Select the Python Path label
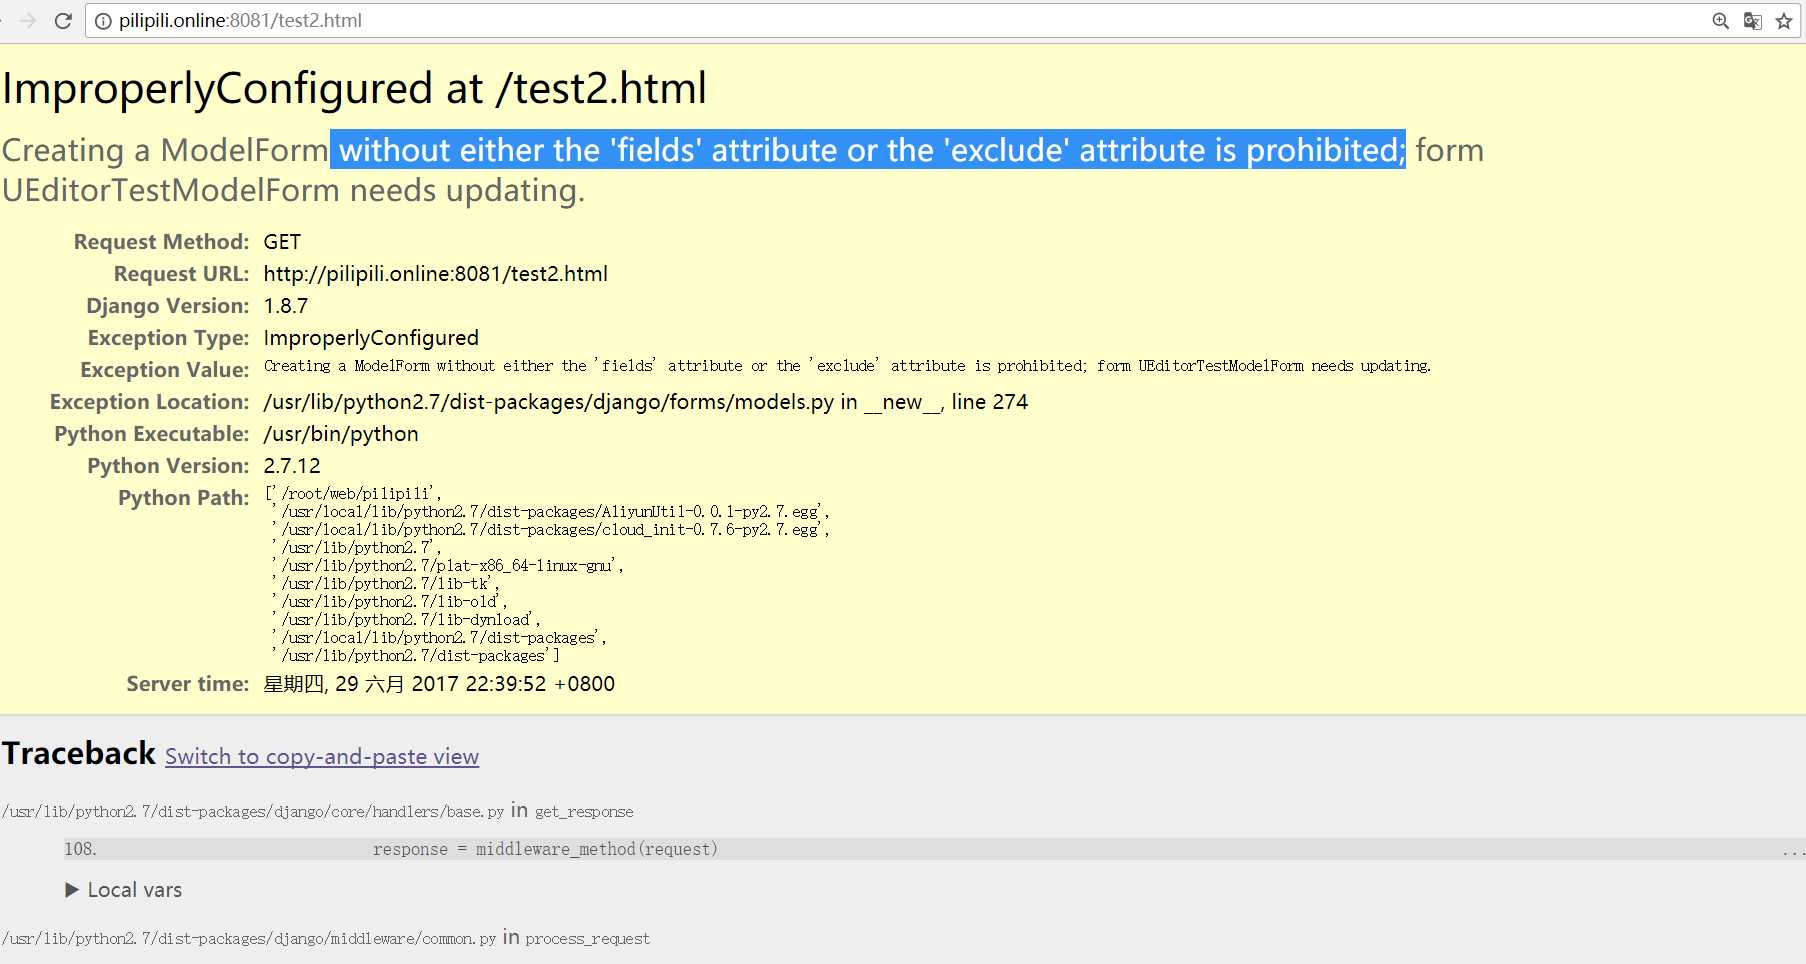Image resolution: width=1806 pixels, height=964 pixels. click(x=184, y=498)
